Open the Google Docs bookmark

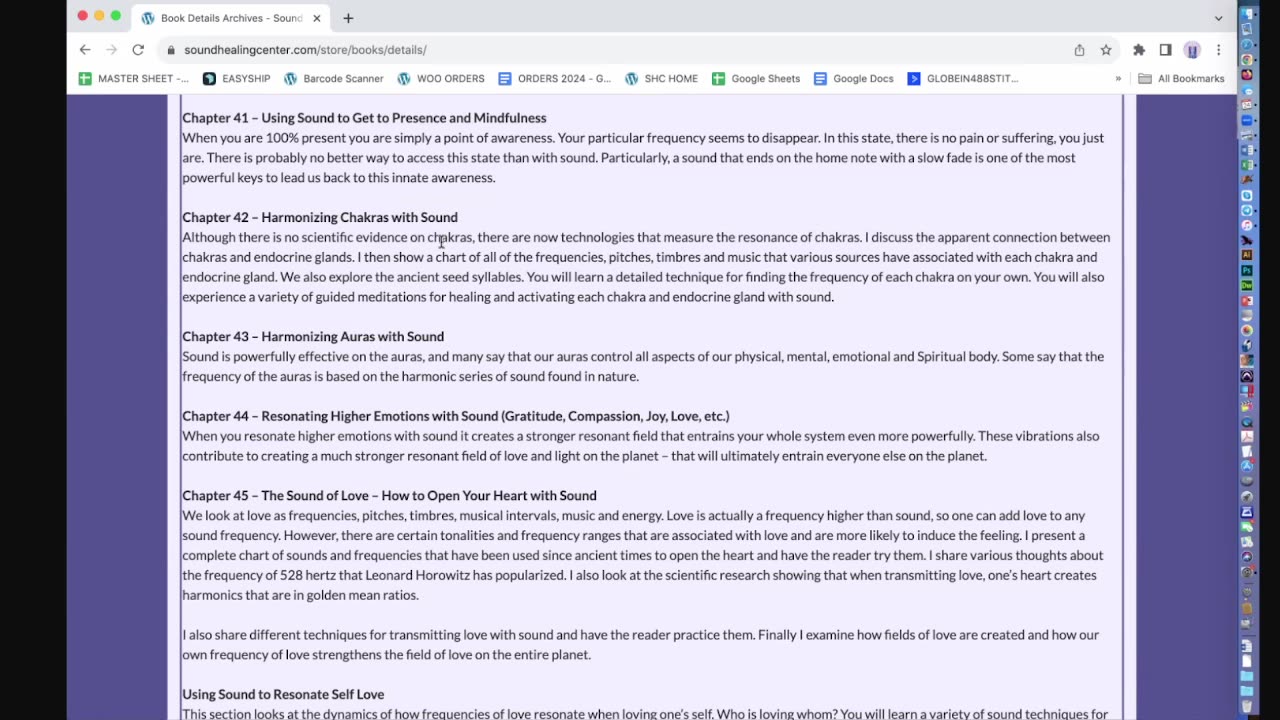point(854,79)
